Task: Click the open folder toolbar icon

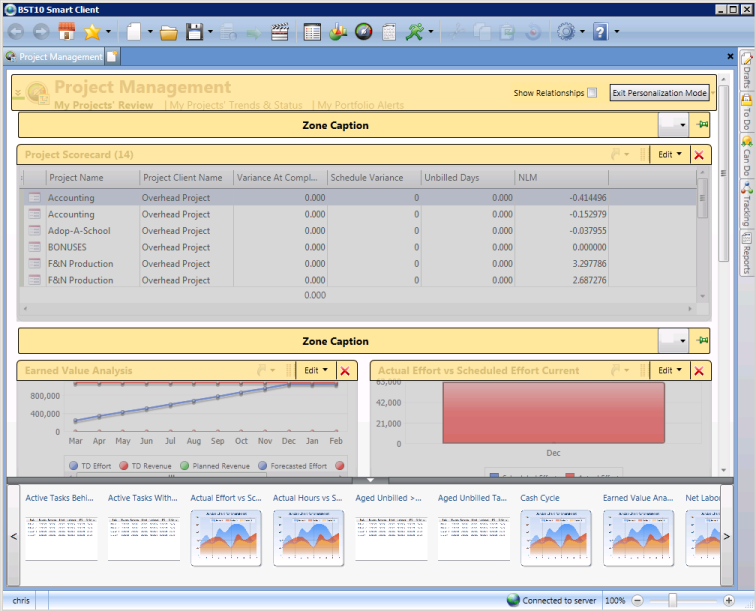Action: pyautogui.click(x=168, y=32)
